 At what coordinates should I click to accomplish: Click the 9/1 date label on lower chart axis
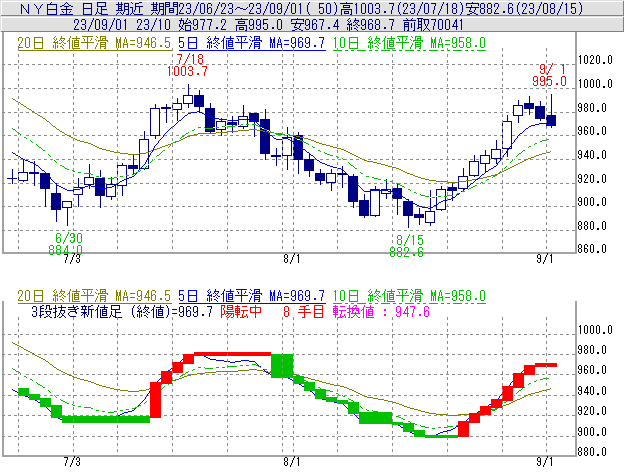click(544, 462)
